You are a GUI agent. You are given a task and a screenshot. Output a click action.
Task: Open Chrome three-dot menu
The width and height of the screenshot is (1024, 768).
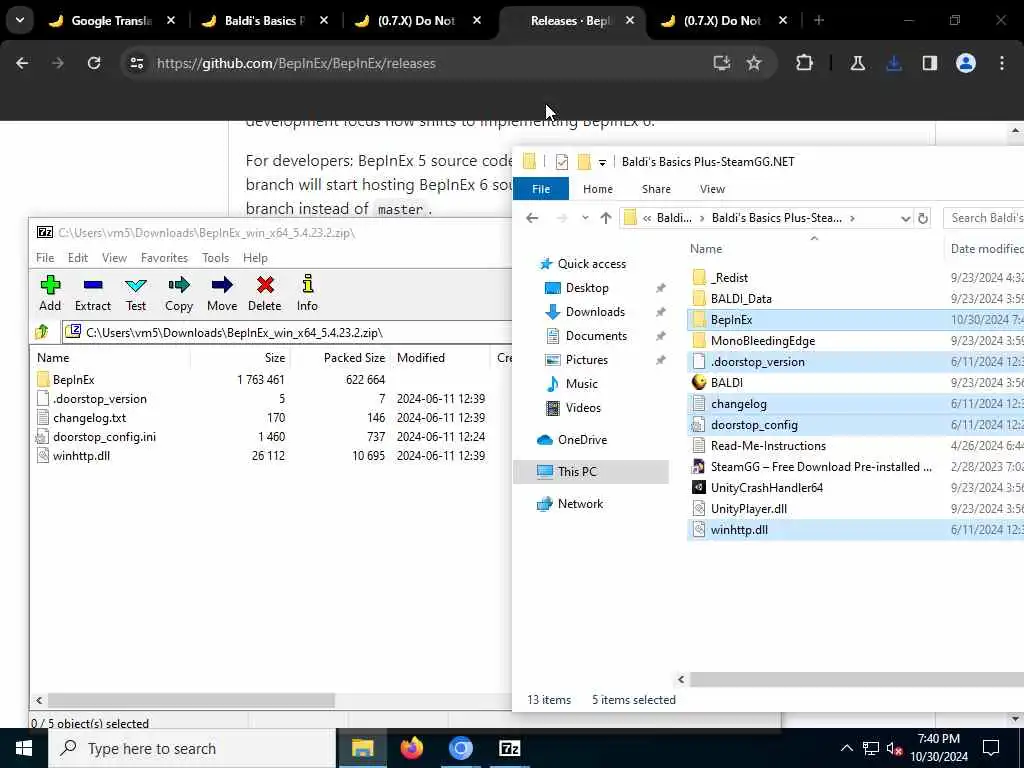[1002, 63]
